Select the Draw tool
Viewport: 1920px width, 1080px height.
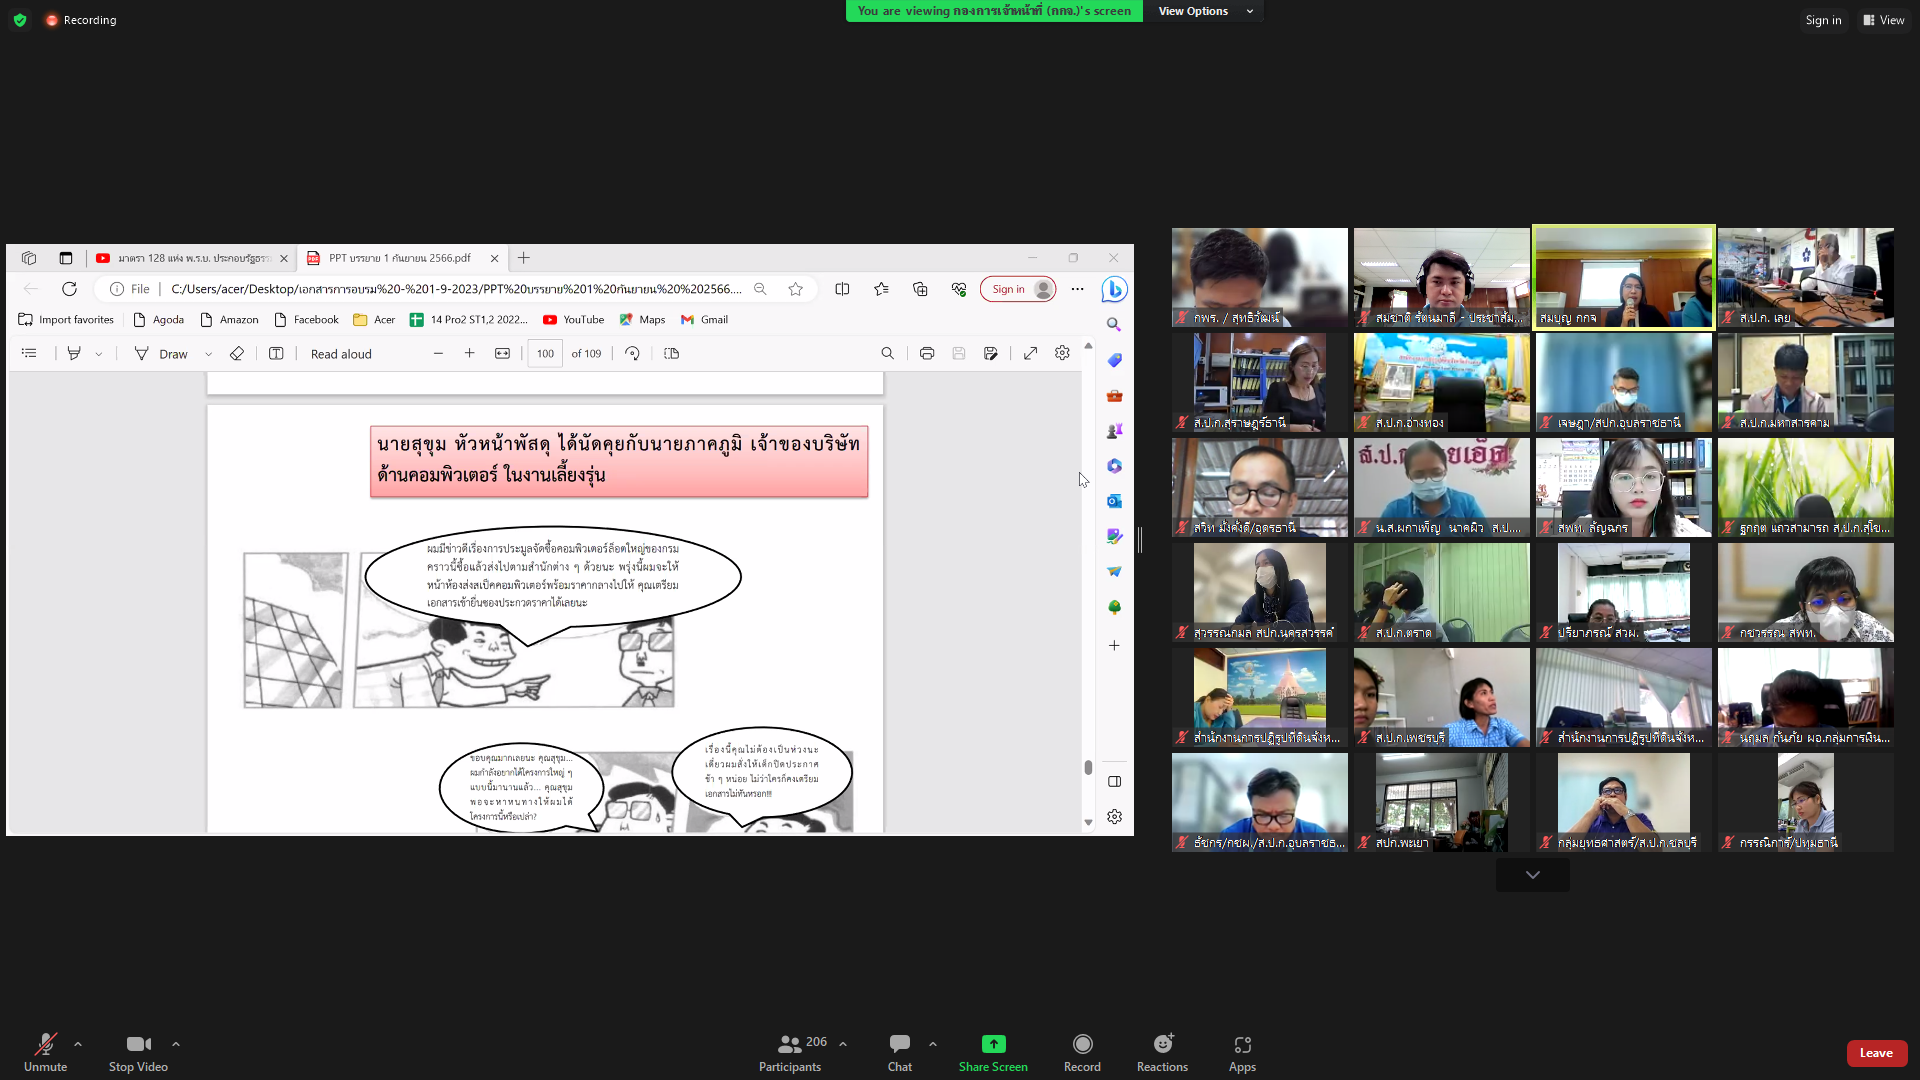[161, 354]
